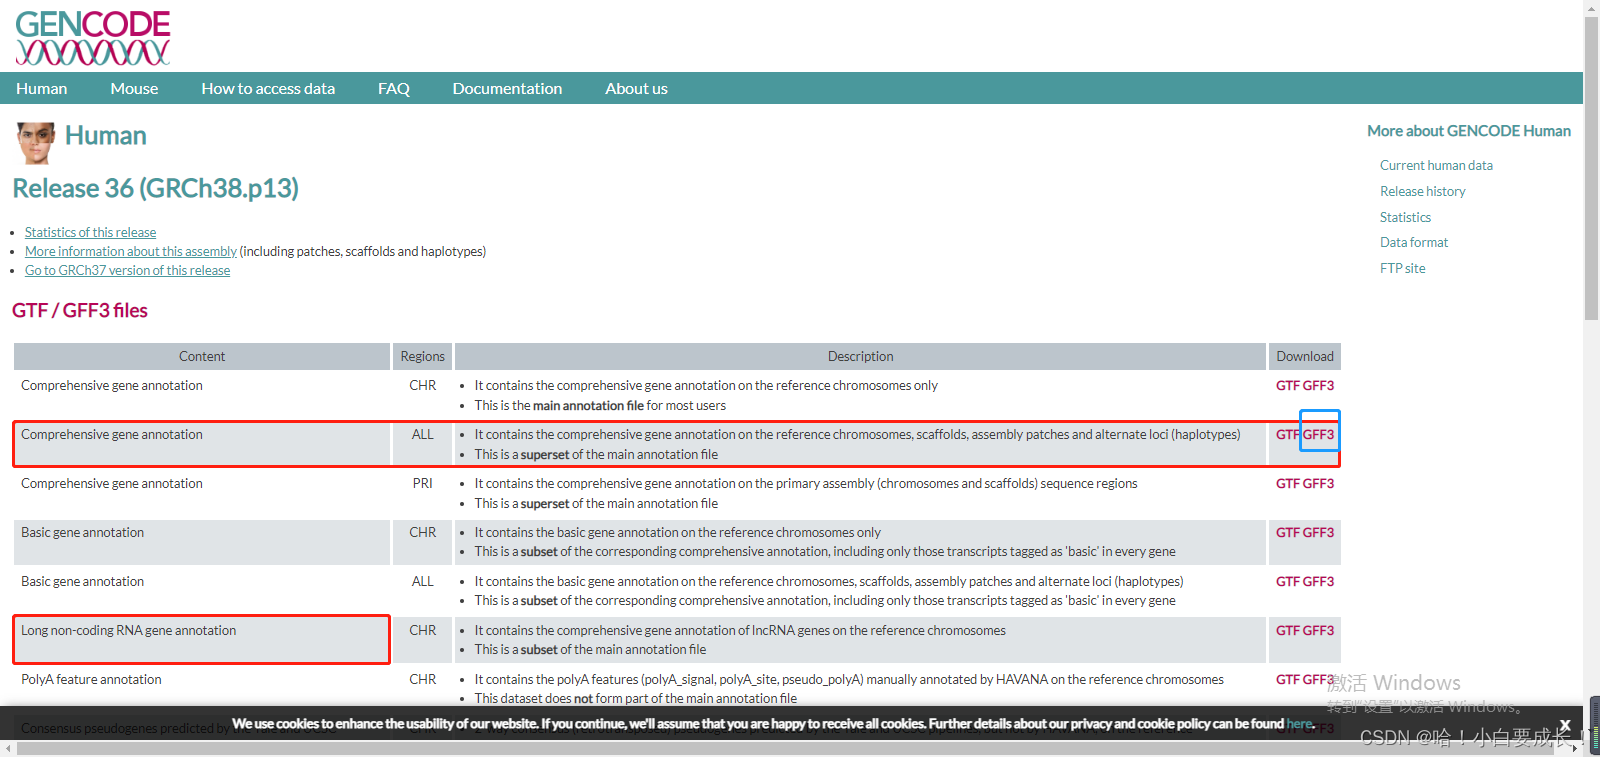Image resolution: width=1600 pixels, height=757 pixels.
Task: Open Data format sidebar link
Action: point(1414,242)
